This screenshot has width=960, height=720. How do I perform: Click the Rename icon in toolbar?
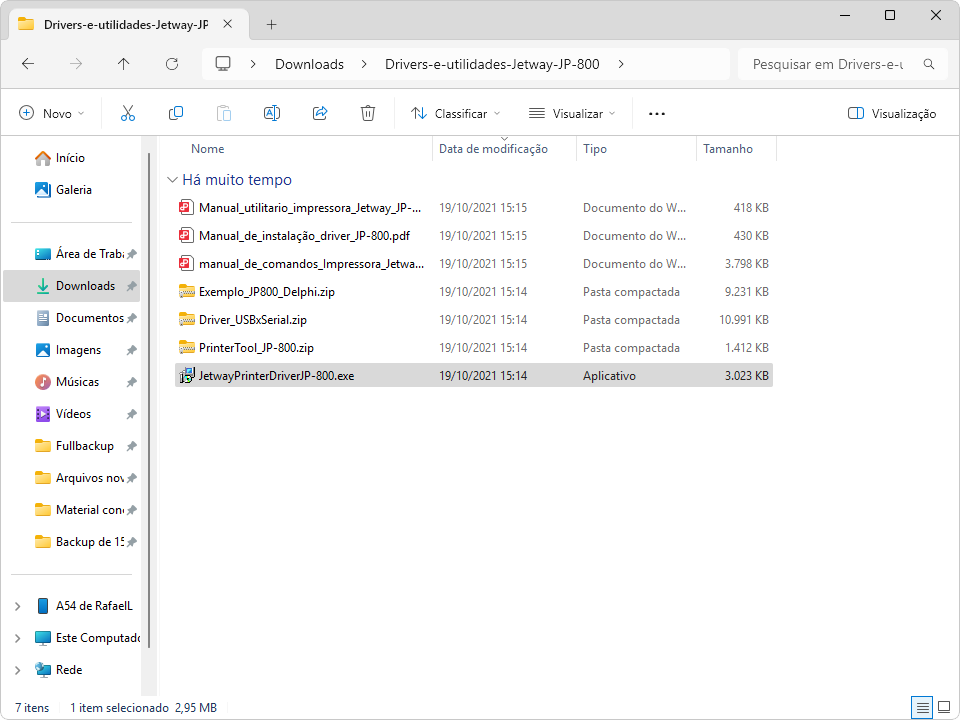(272, 113)
